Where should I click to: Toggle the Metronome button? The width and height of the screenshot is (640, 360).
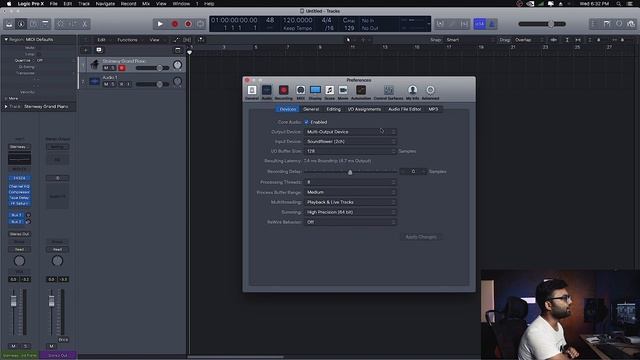click(x=492, y=24)
